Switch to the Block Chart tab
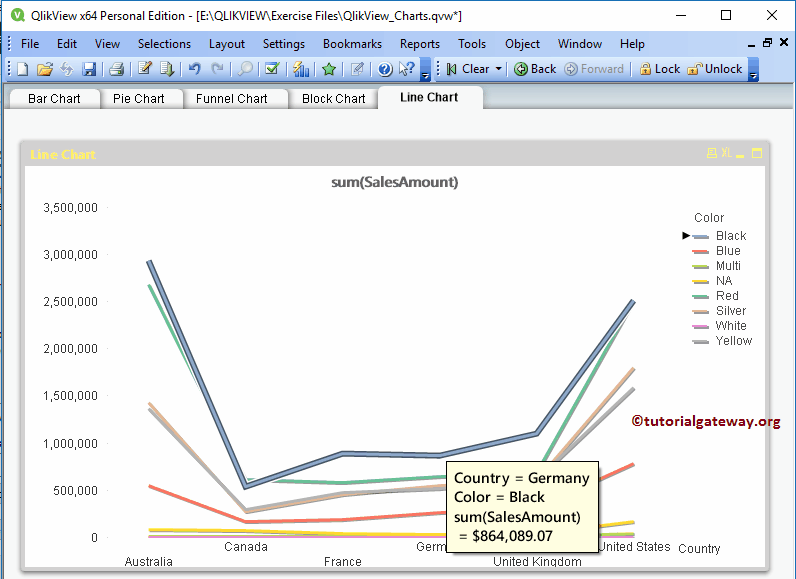This screenshot has height=579, width=796. [x=334, y=98]
